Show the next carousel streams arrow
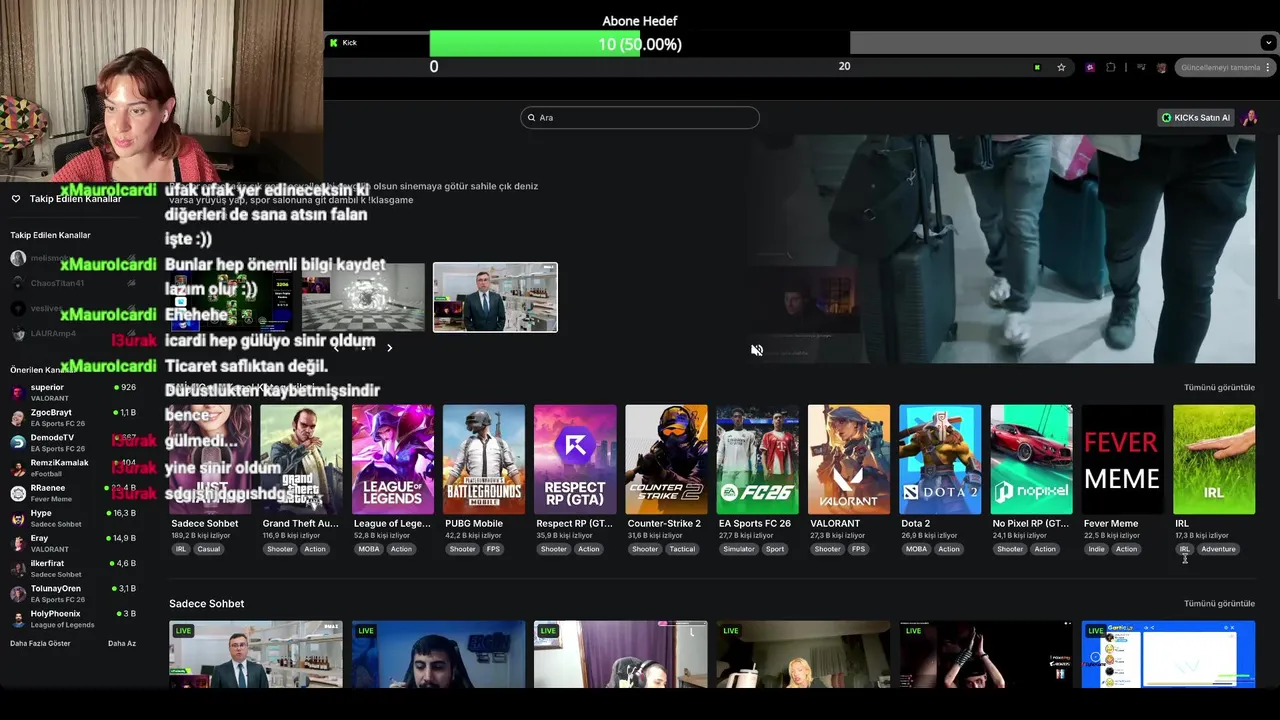This screenshot has width=1280, height=720. point(389,348)
